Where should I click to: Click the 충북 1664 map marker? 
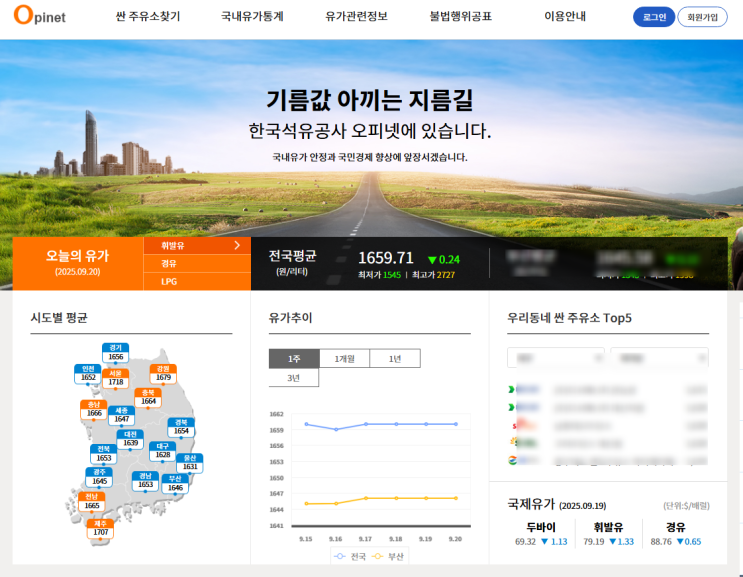(x=148, y=397)
